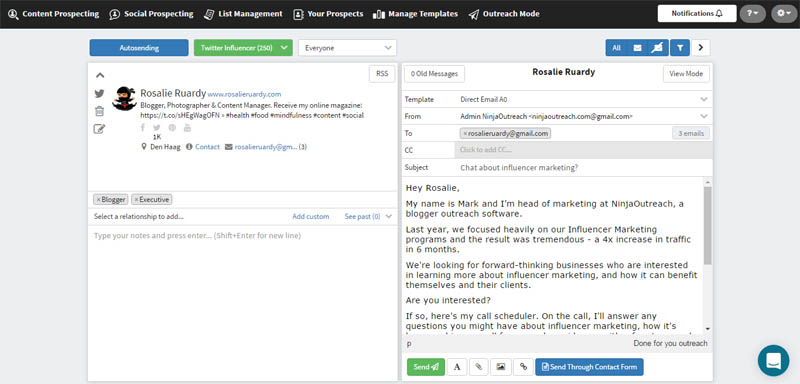This screenshot has width=800, height=384.
Task: Click the 0 Old Messages button
Action: coord(434,73)
